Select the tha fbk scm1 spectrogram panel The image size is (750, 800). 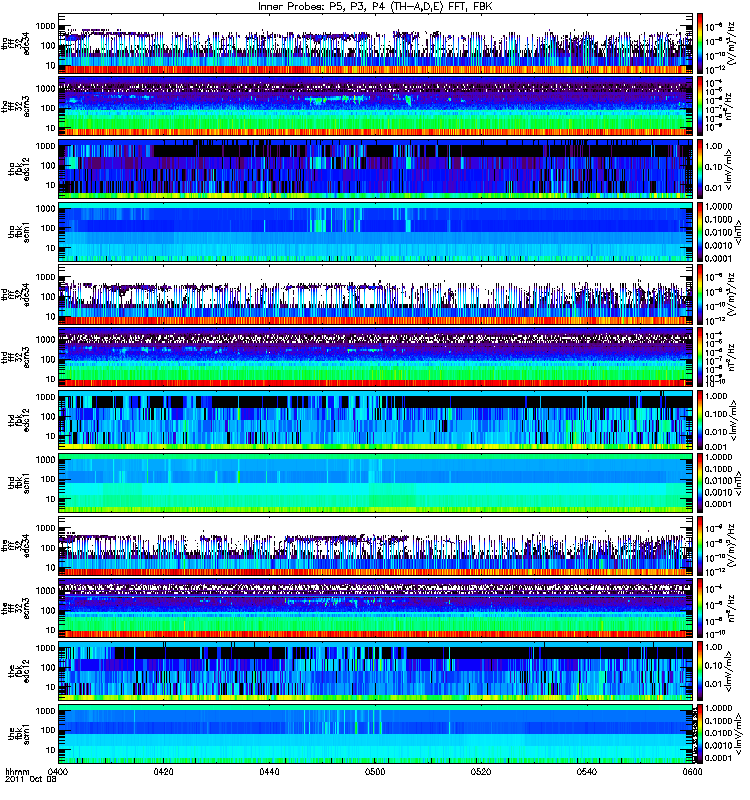[376, 232]
